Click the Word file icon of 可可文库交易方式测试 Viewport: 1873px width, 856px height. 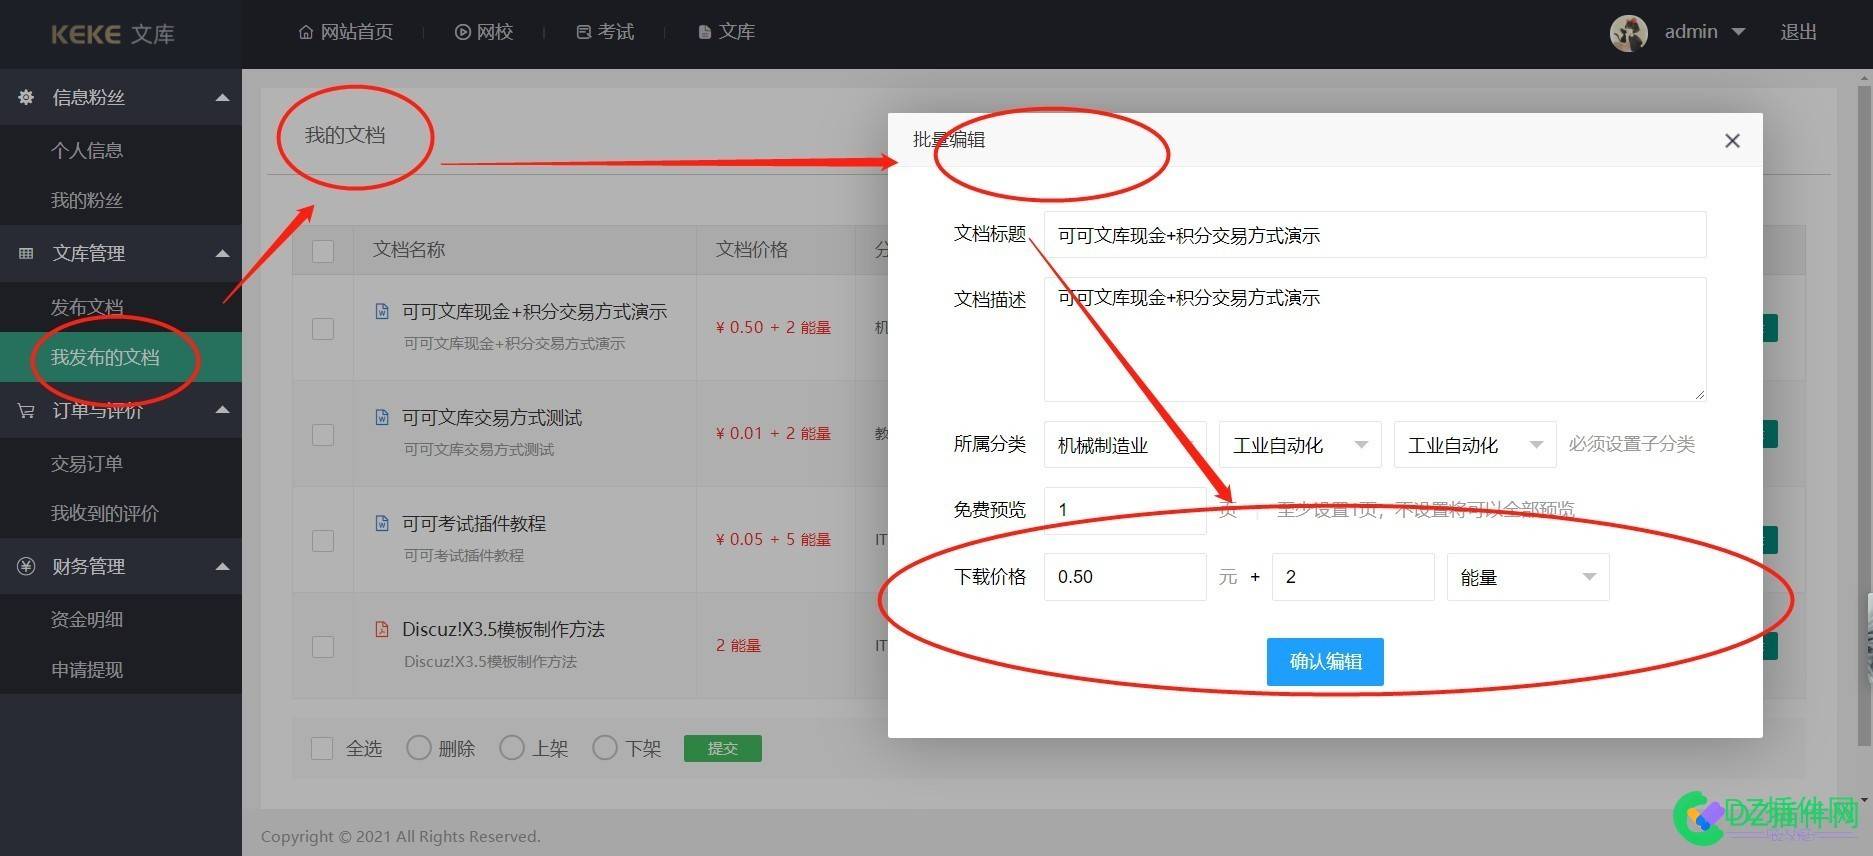382,417
